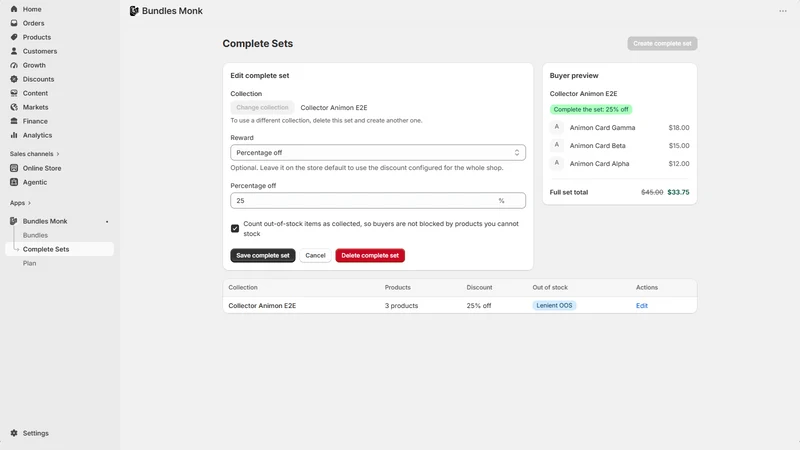Click the 3 products table cell
The width and height of the screenshot is (800, 450).
click(401, 306)
